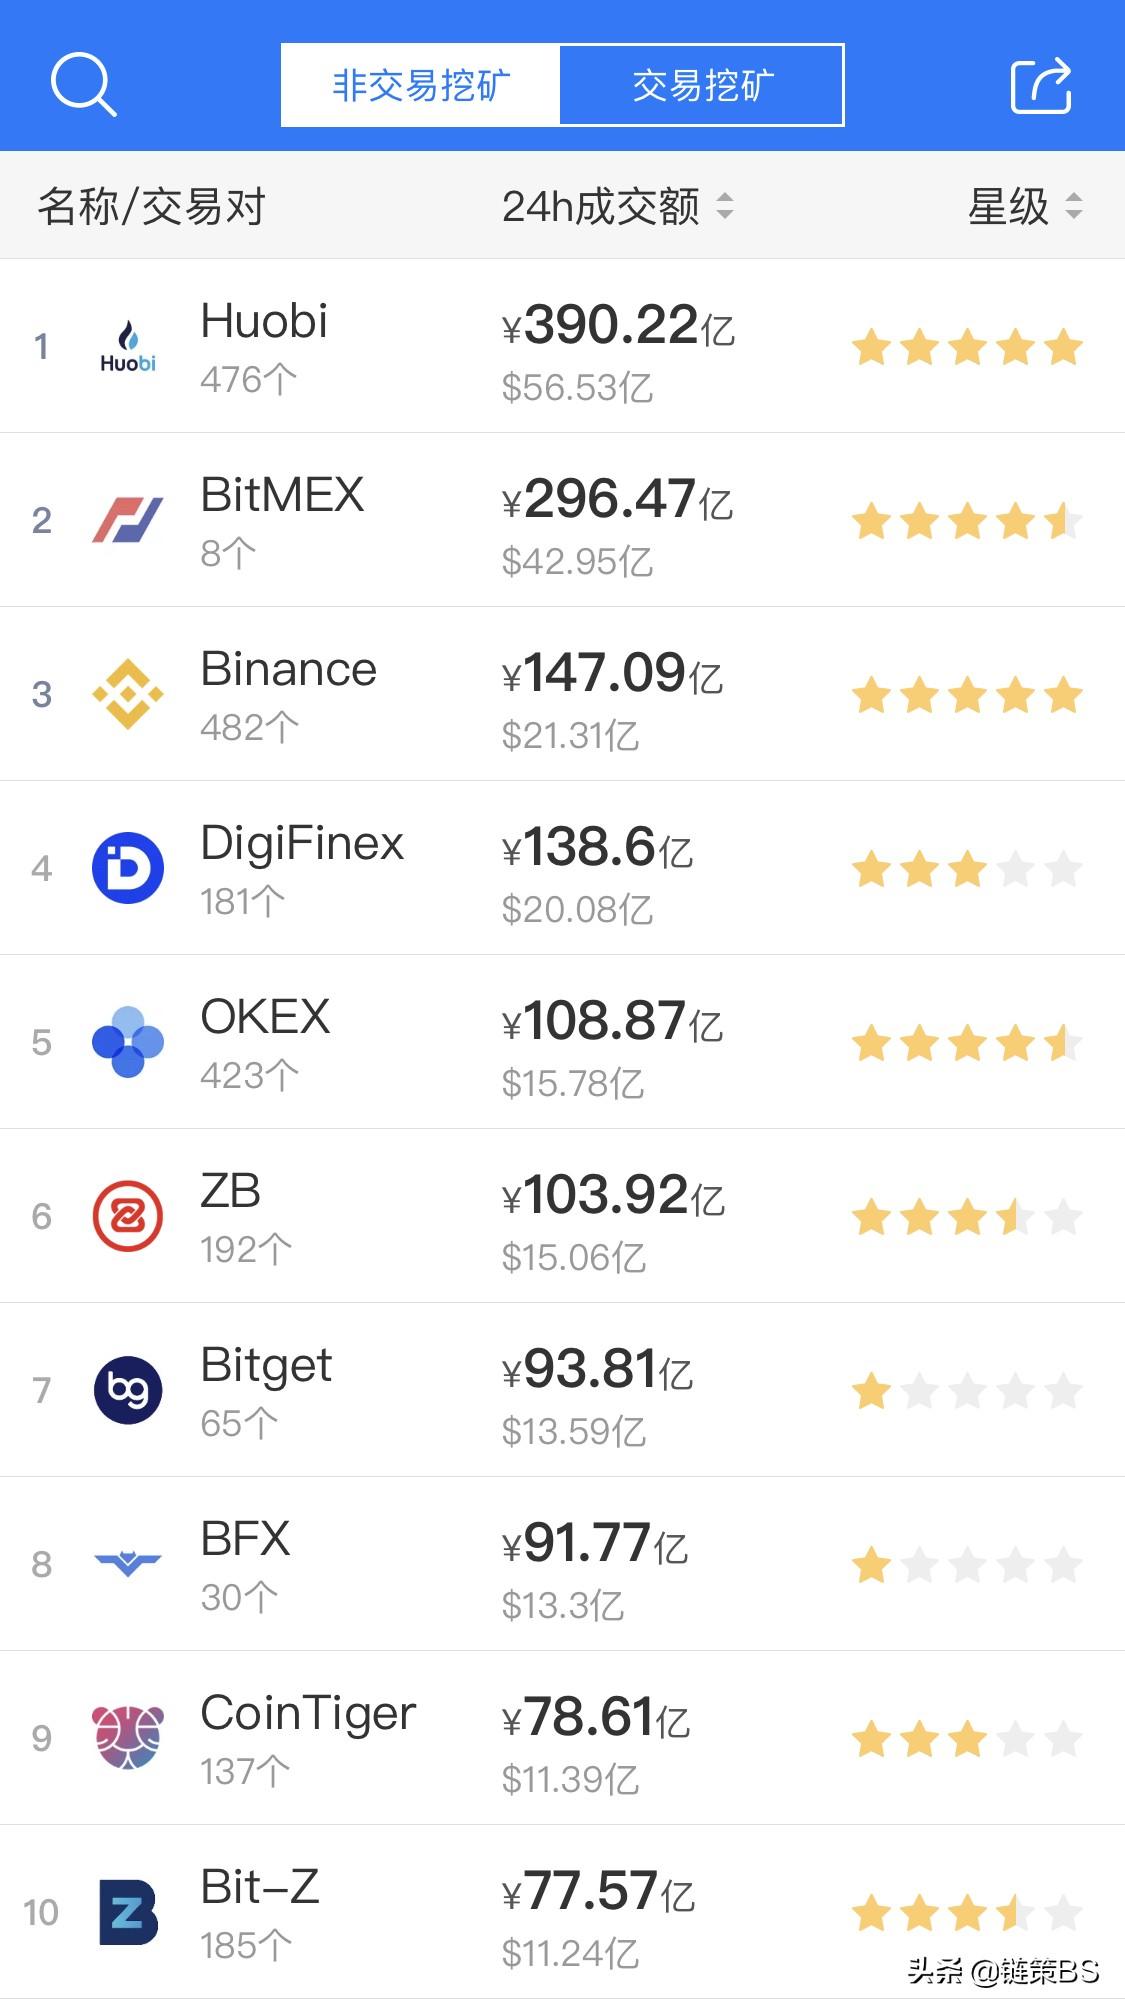Click the Bit-Z logo

(x=128, y=1912)
